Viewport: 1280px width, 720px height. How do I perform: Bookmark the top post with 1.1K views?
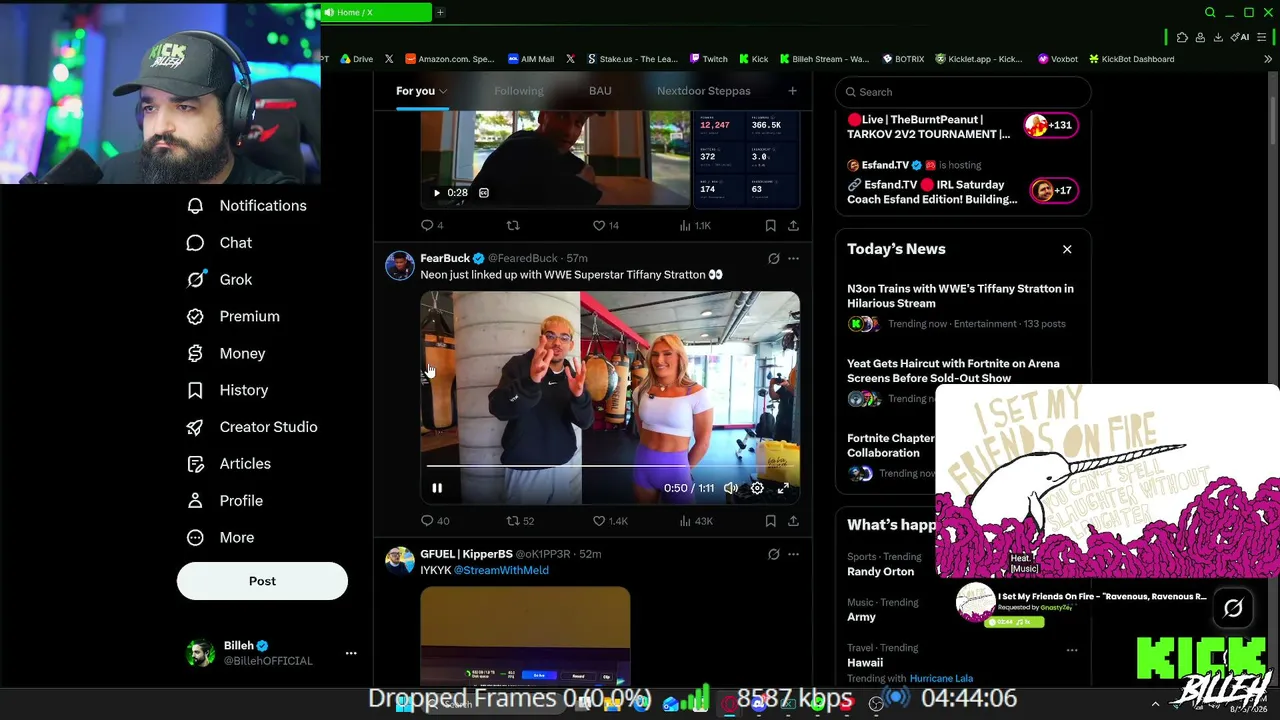tap(770, 226)
